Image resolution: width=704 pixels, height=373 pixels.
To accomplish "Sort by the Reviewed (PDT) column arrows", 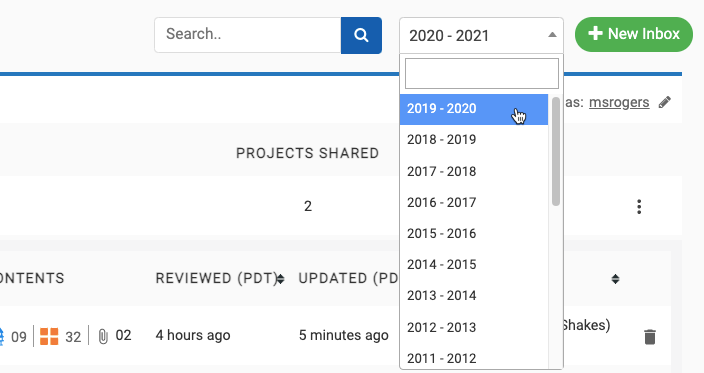I will click(x=281, y=279).
